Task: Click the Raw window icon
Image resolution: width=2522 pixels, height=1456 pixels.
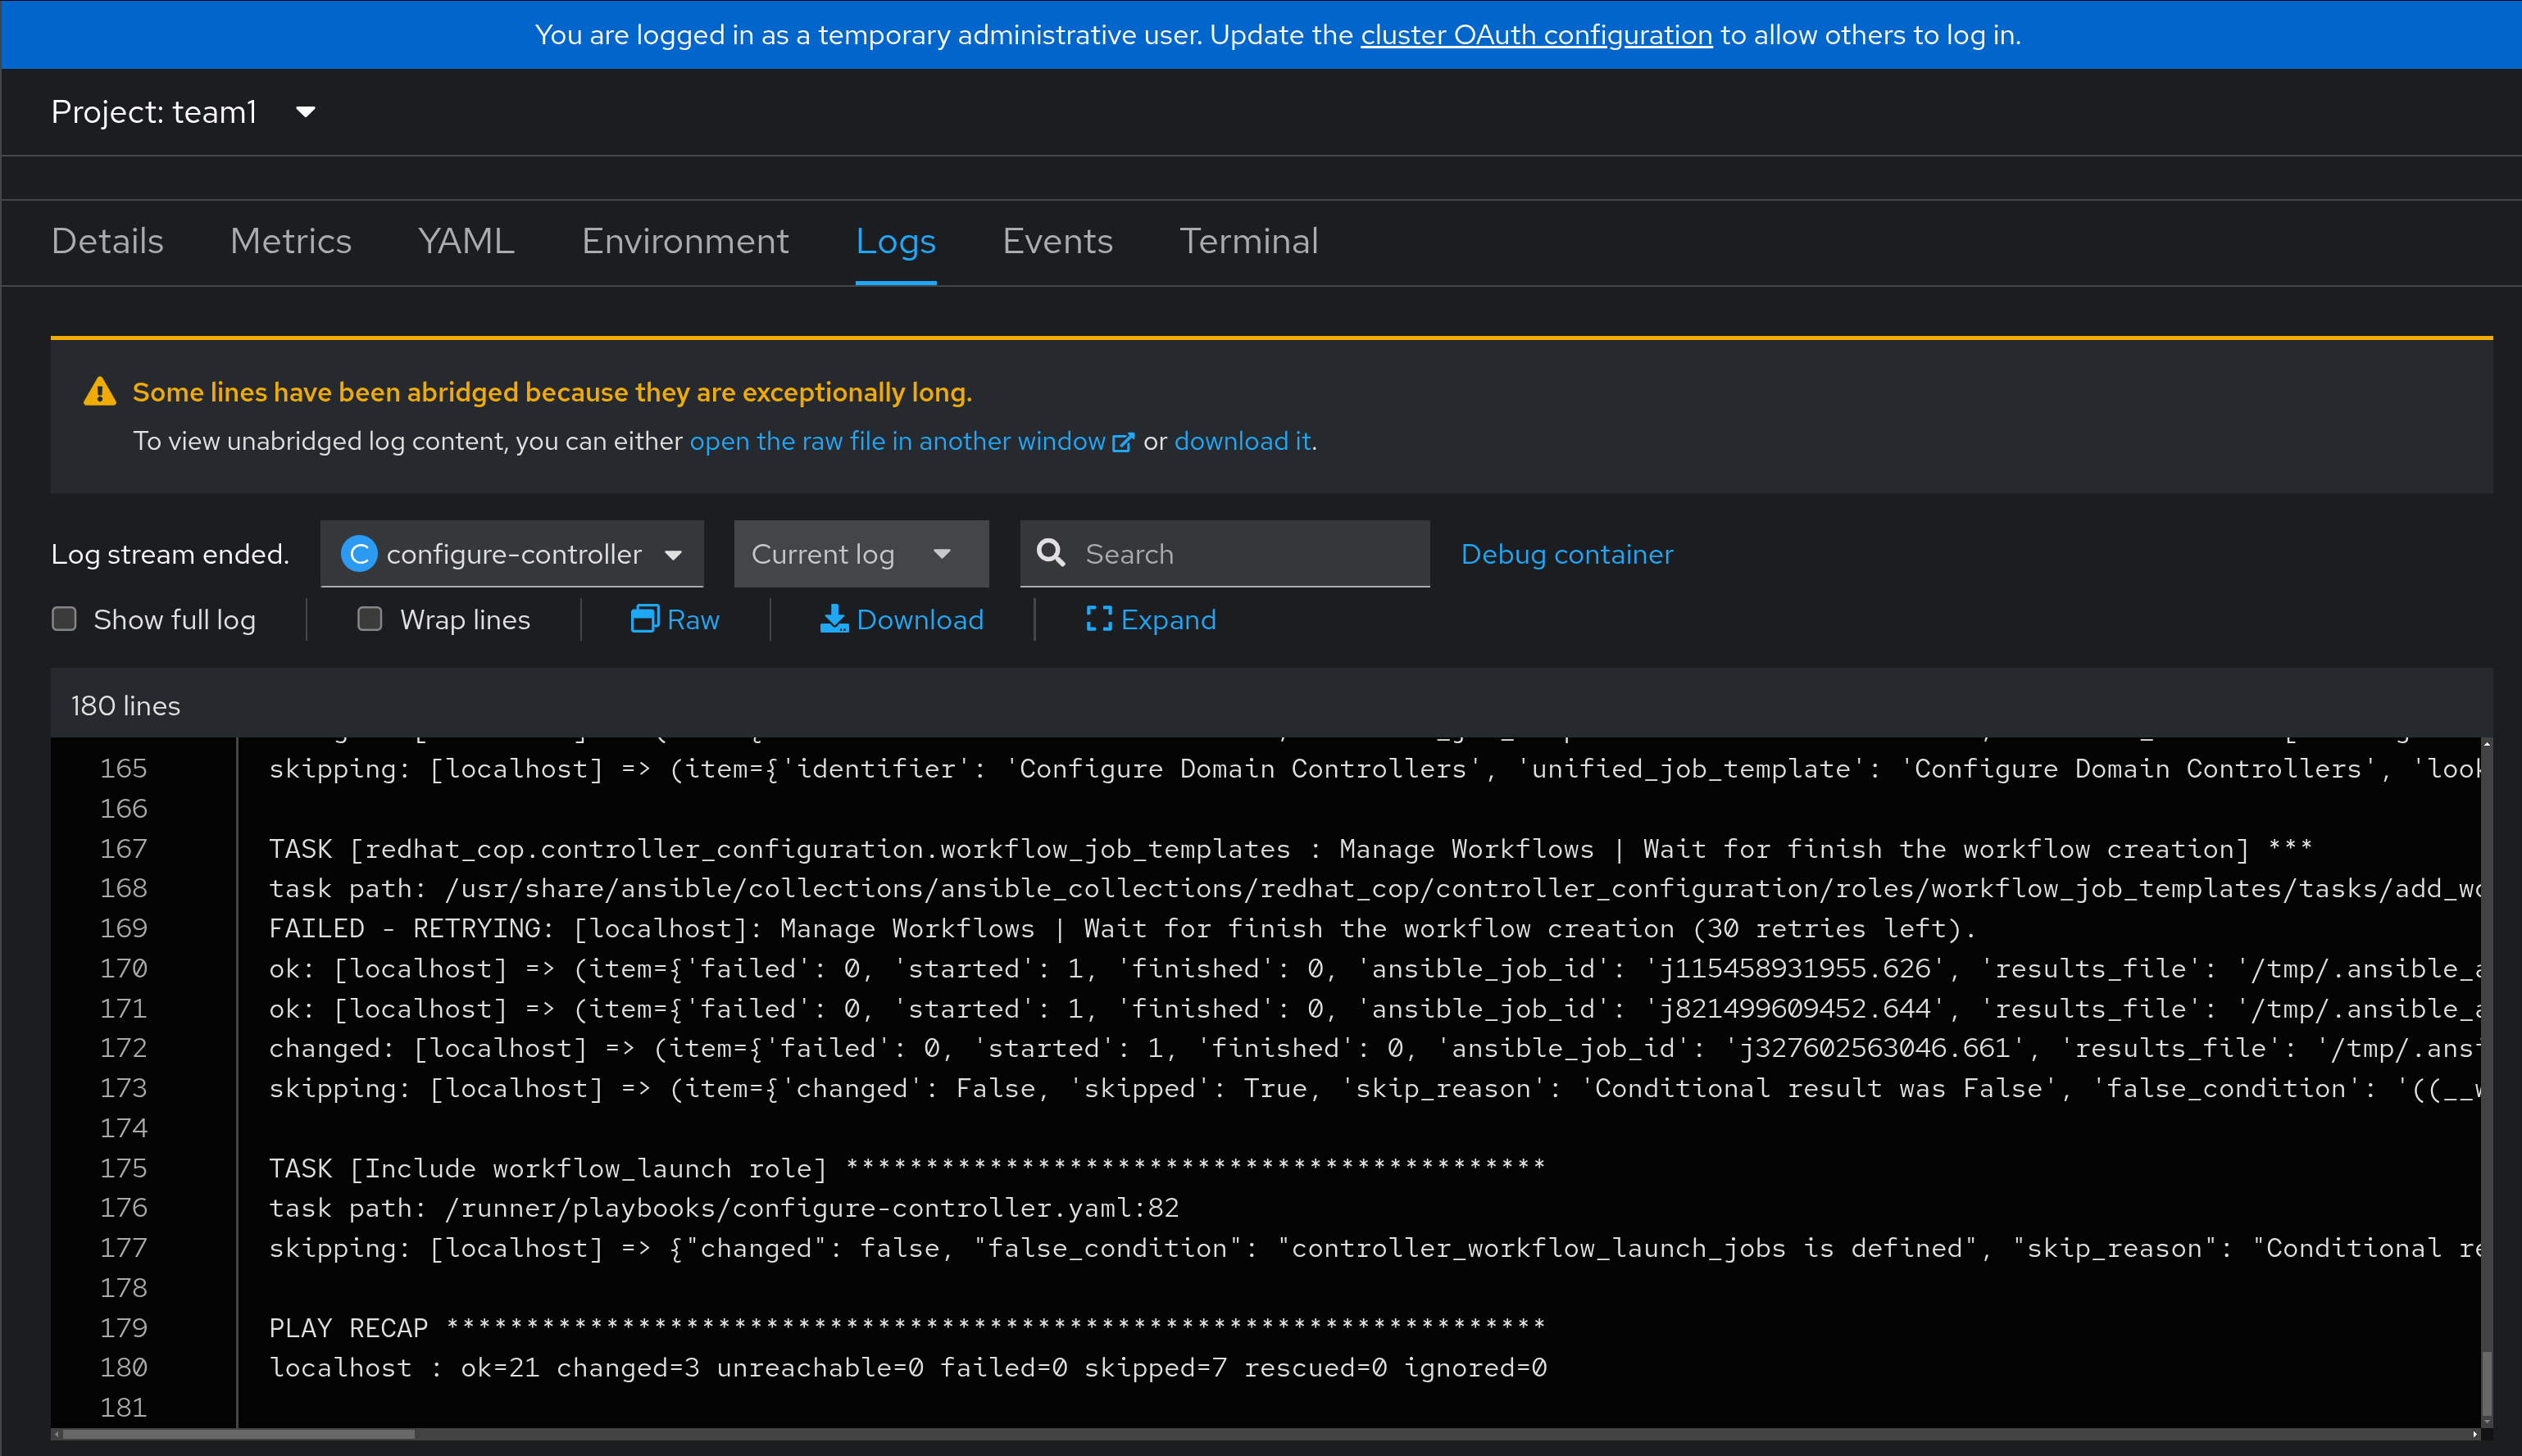Action: [x=644, y=619]
